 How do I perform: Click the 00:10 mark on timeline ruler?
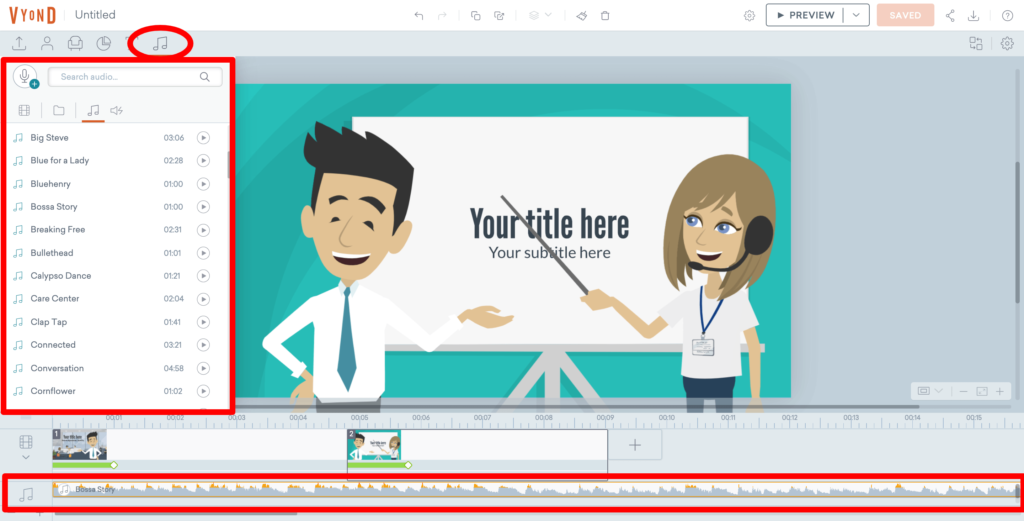[666, 417]
